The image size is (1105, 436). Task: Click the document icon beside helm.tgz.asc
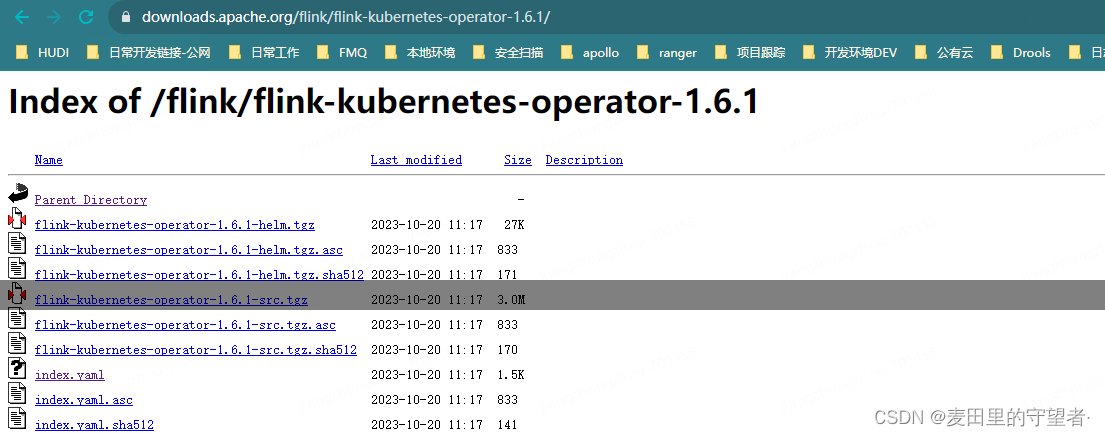pyautogui.click(x=17, y=243)
